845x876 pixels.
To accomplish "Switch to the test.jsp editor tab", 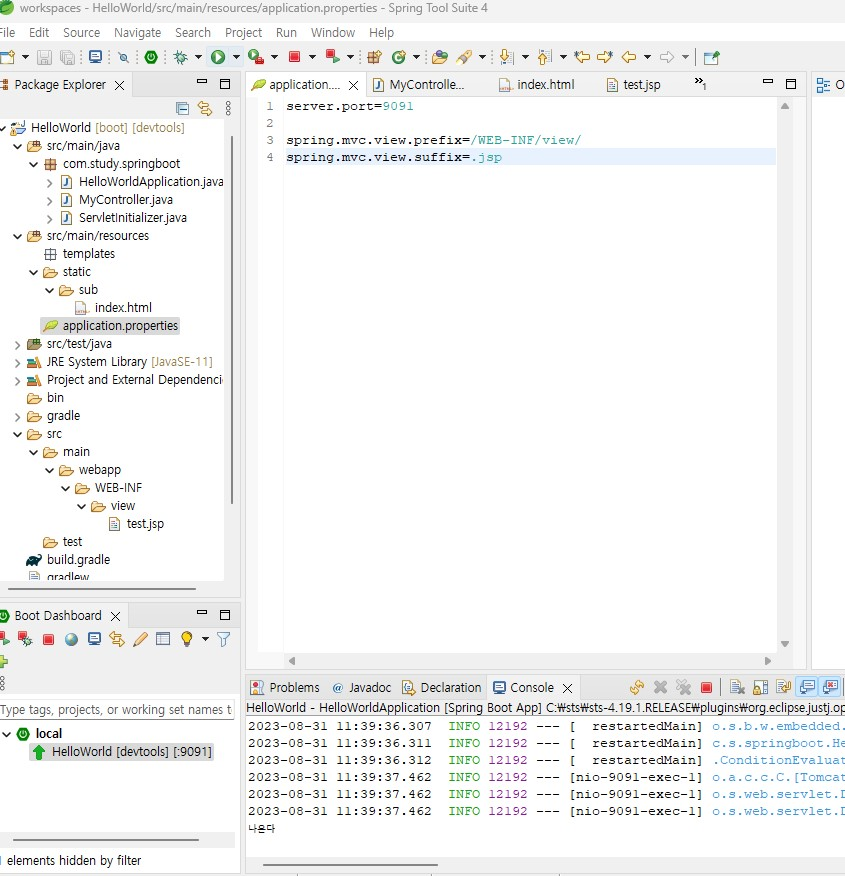I will (x=634, y=84).
